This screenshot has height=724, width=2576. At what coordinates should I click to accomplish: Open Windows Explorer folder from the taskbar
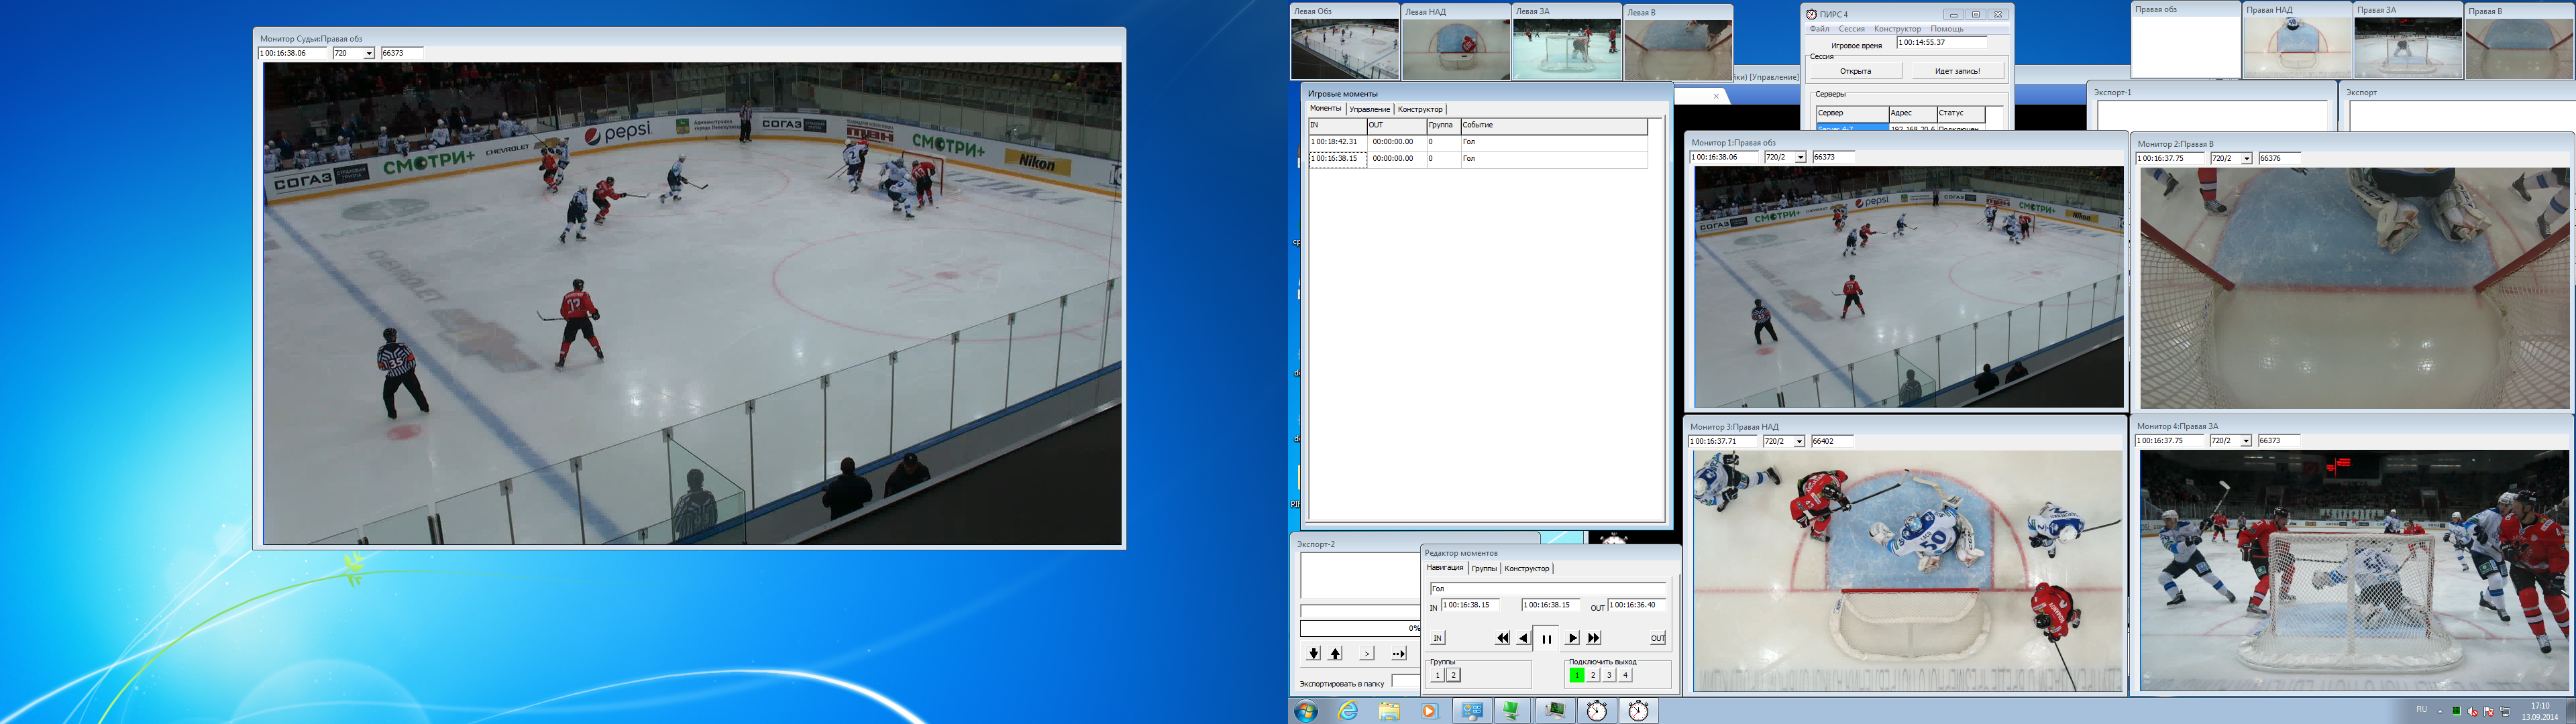point(1389,711)
